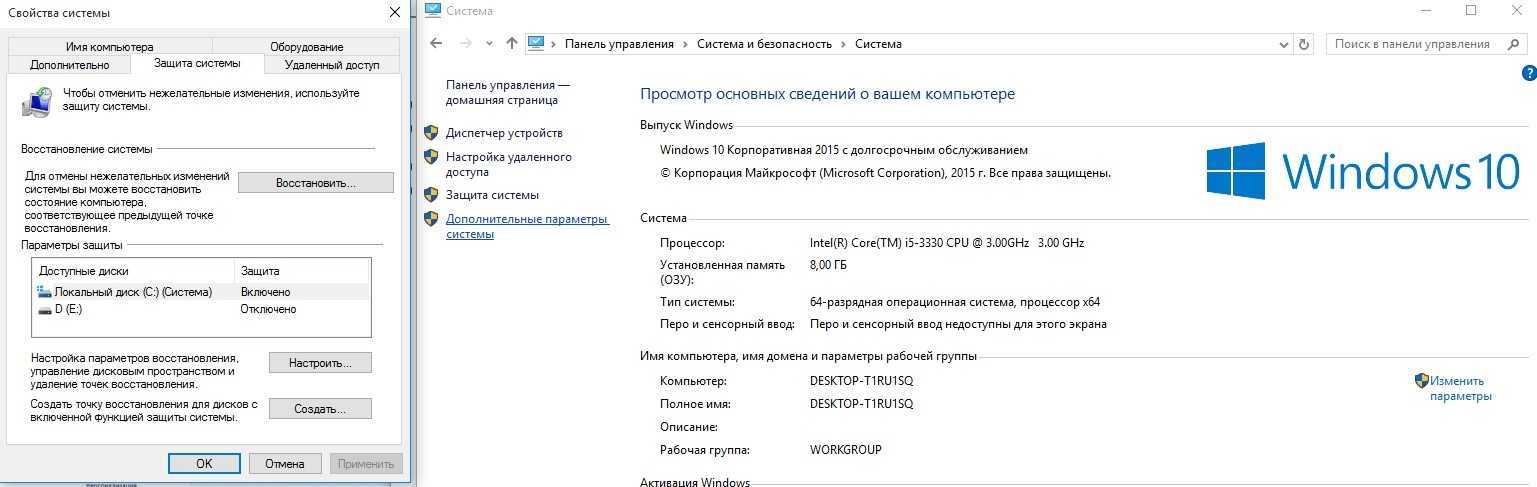Screen dimensions: 1537x487
Task: Switch to 'Оборудование' tab
Action: pyautogui.click(x=306, y=46)
